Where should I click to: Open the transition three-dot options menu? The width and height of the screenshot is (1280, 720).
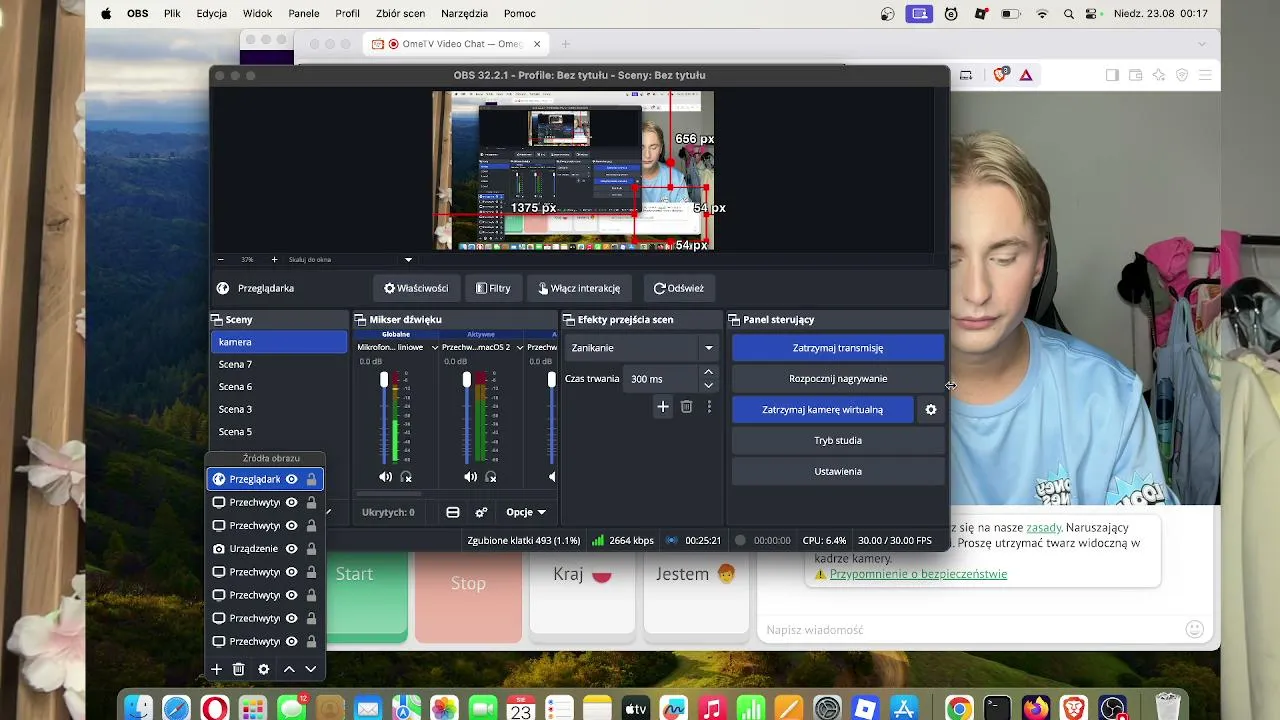[x=709, y=406]
